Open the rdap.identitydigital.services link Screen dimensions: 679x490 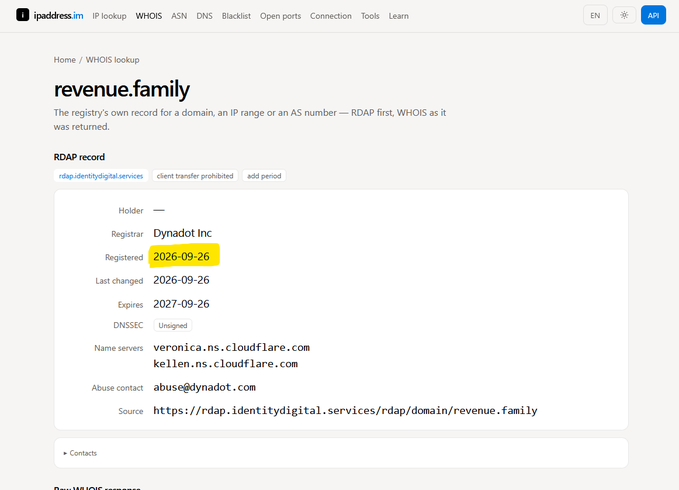point(101,176)
